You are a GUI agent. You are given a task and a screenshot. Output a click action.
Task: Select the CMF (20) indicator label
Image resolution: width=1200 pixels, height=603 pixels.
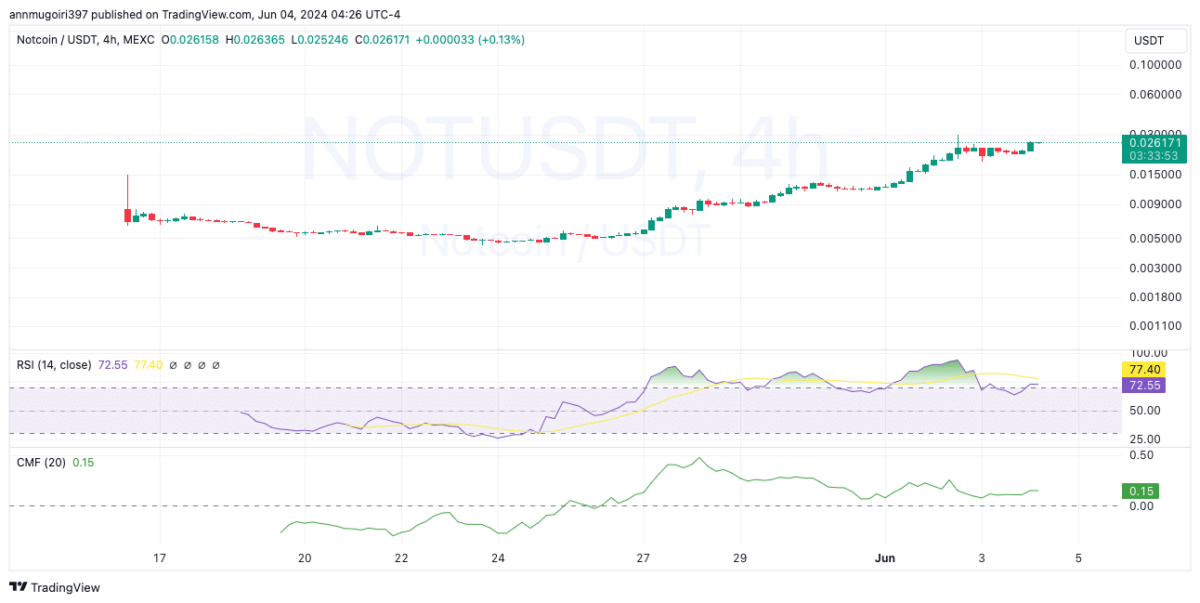click(42, 462)
